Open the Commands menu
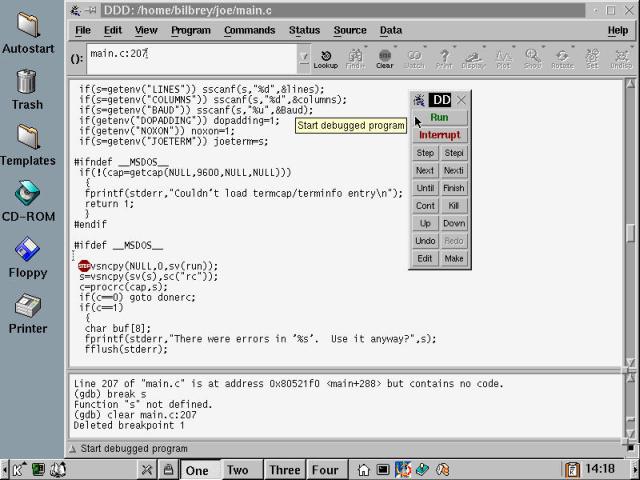The height and width of the screenshot is (480, 640). coord(249,30)
